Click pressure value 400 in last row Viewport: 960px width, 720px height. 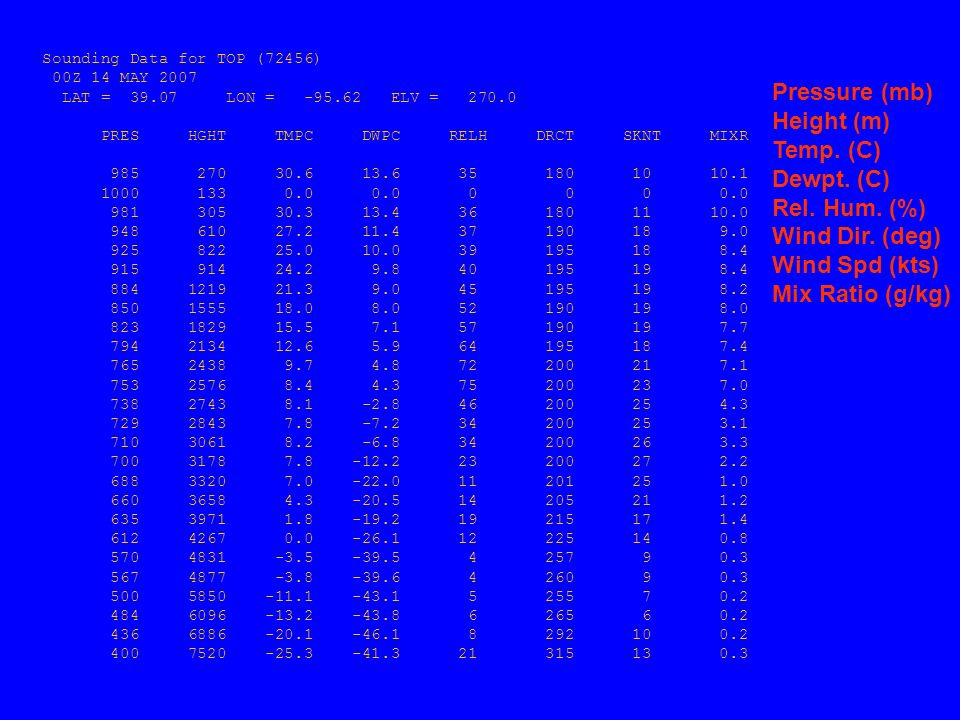point(125,653)
